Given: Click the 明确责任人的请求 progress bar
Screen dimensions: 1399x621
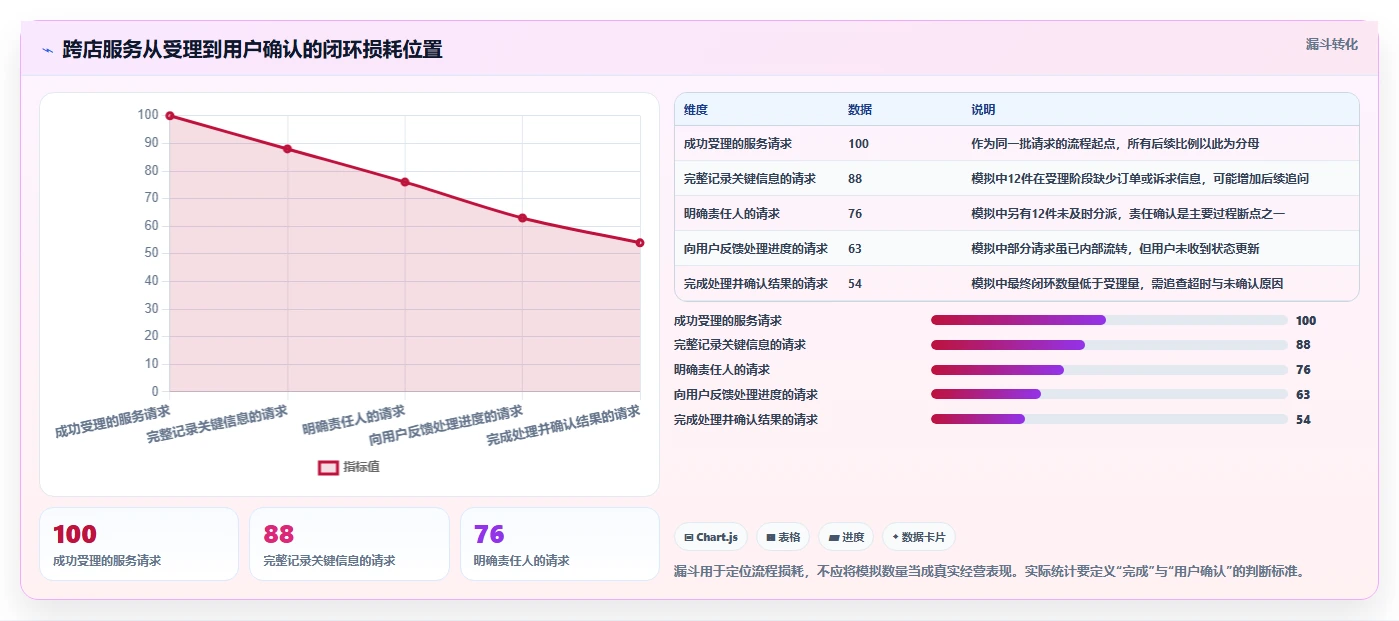Looking at the screenshot, I should click(x=1109, y=370).
